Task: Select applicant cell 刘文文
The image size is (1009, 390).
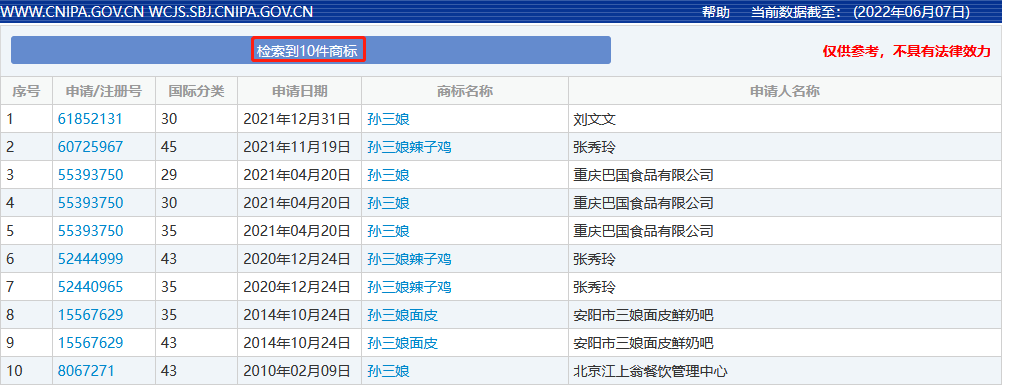Action: (595, 119)
